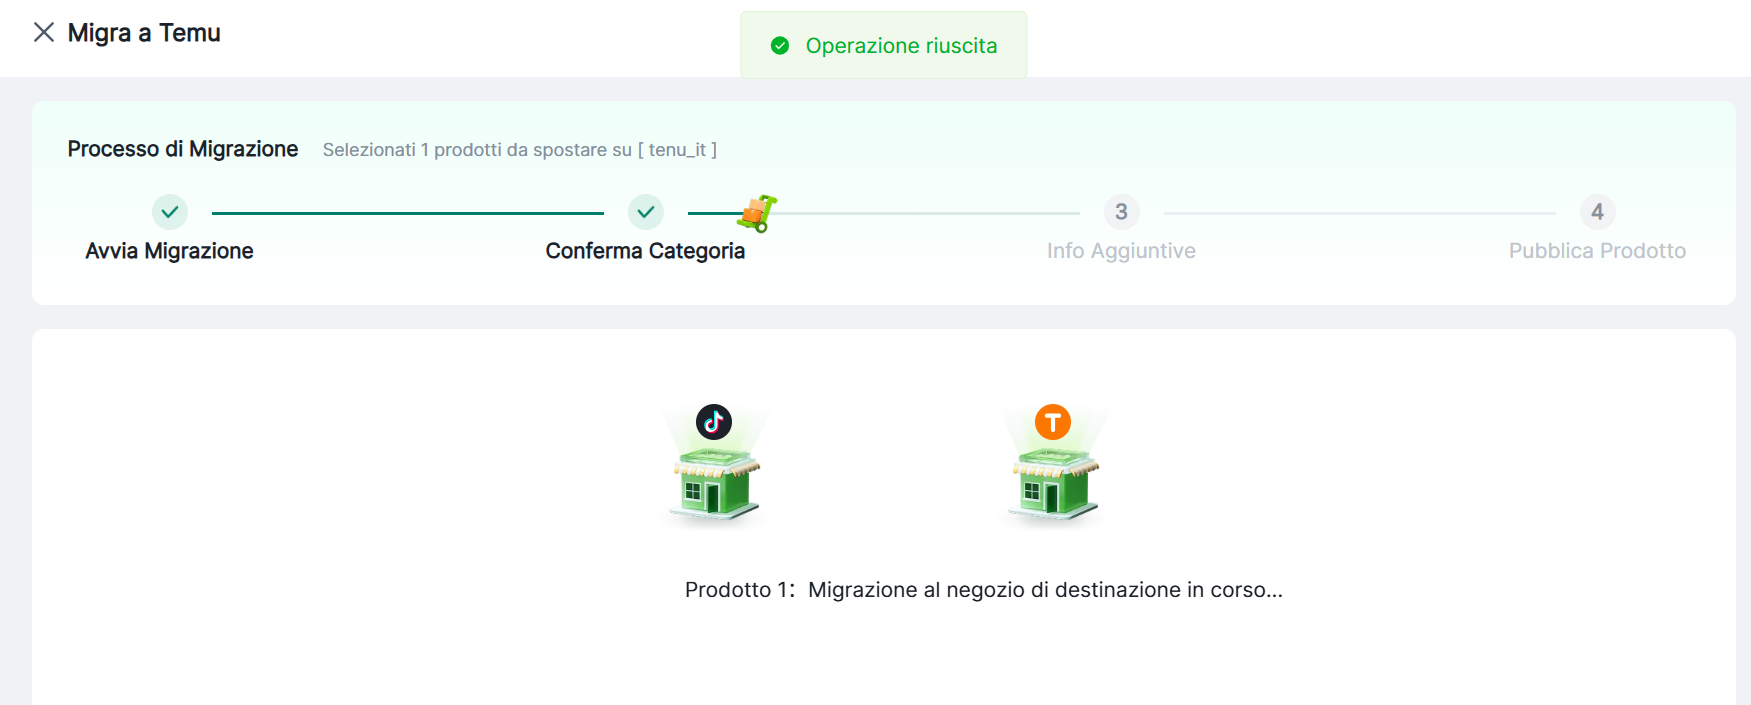The height and width of the screenshot is (705, 1751).
Task: Click the Operazione riuscita notification text
Action: click(901, 46)
